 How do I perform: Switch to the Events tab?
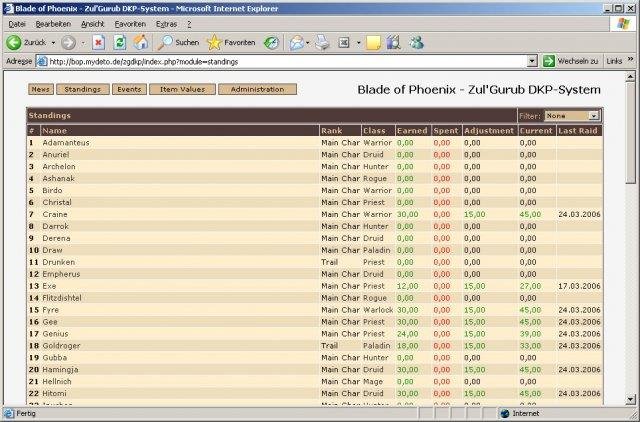pos(128,90)
